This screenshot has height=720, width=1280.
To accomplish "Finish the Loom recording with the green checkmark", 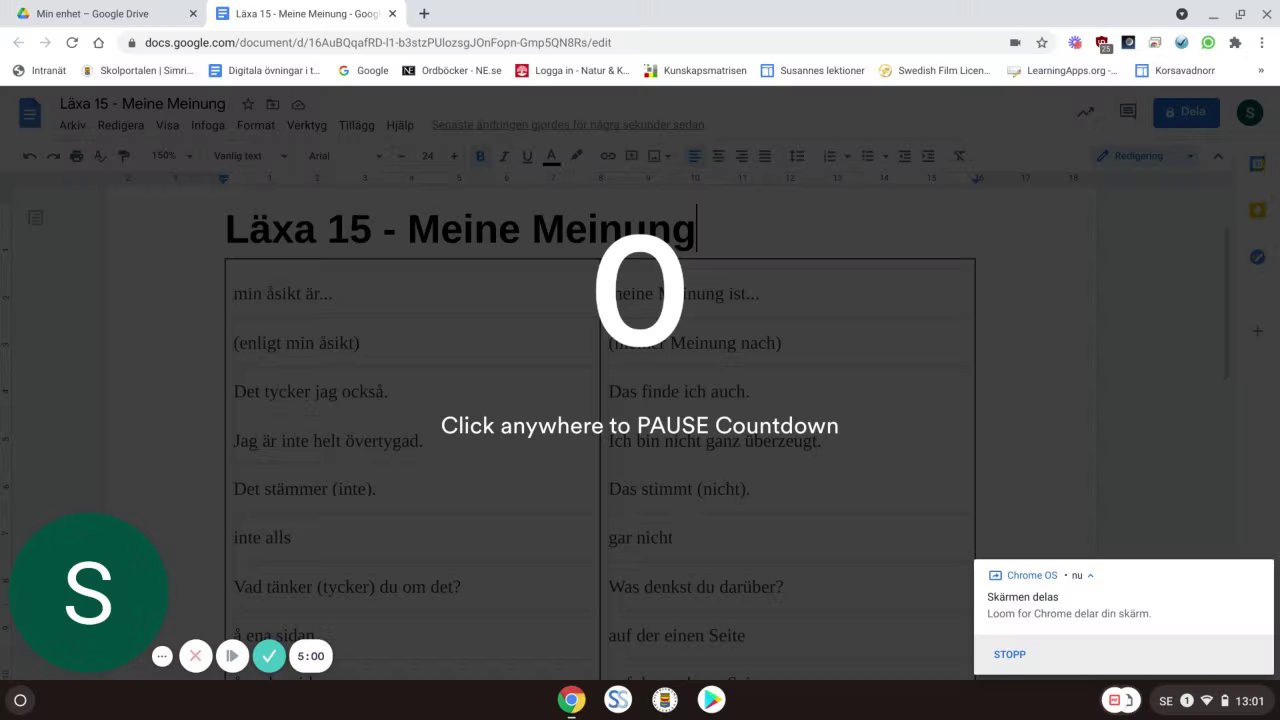I will (x=268, y=656).
